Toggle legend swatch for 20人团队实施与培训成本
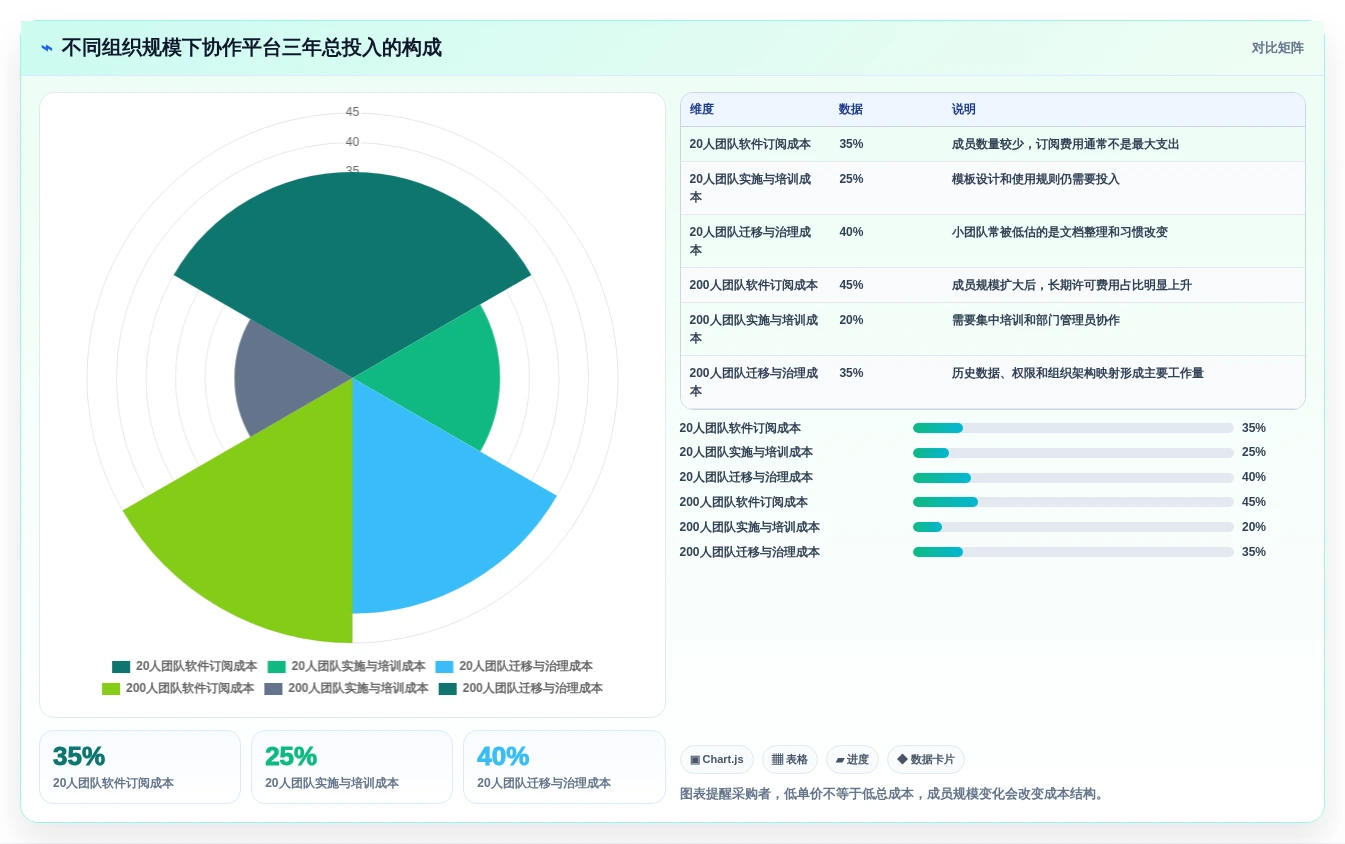 277,667
